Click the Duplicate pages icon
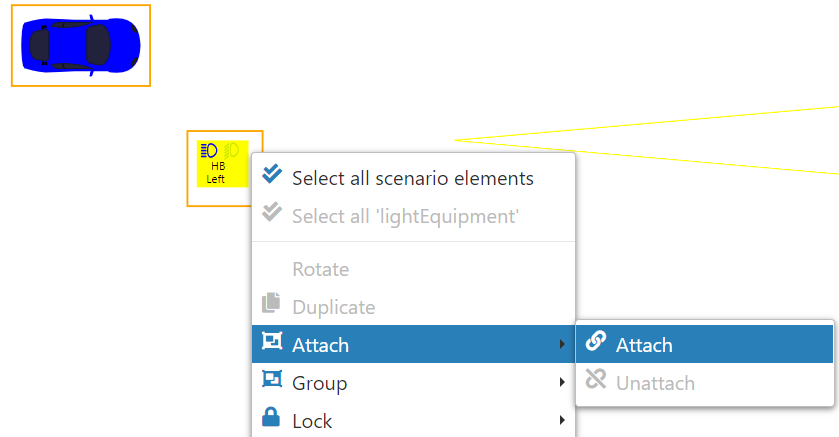This screenshot has width=839, height=437. pos(271,303)
